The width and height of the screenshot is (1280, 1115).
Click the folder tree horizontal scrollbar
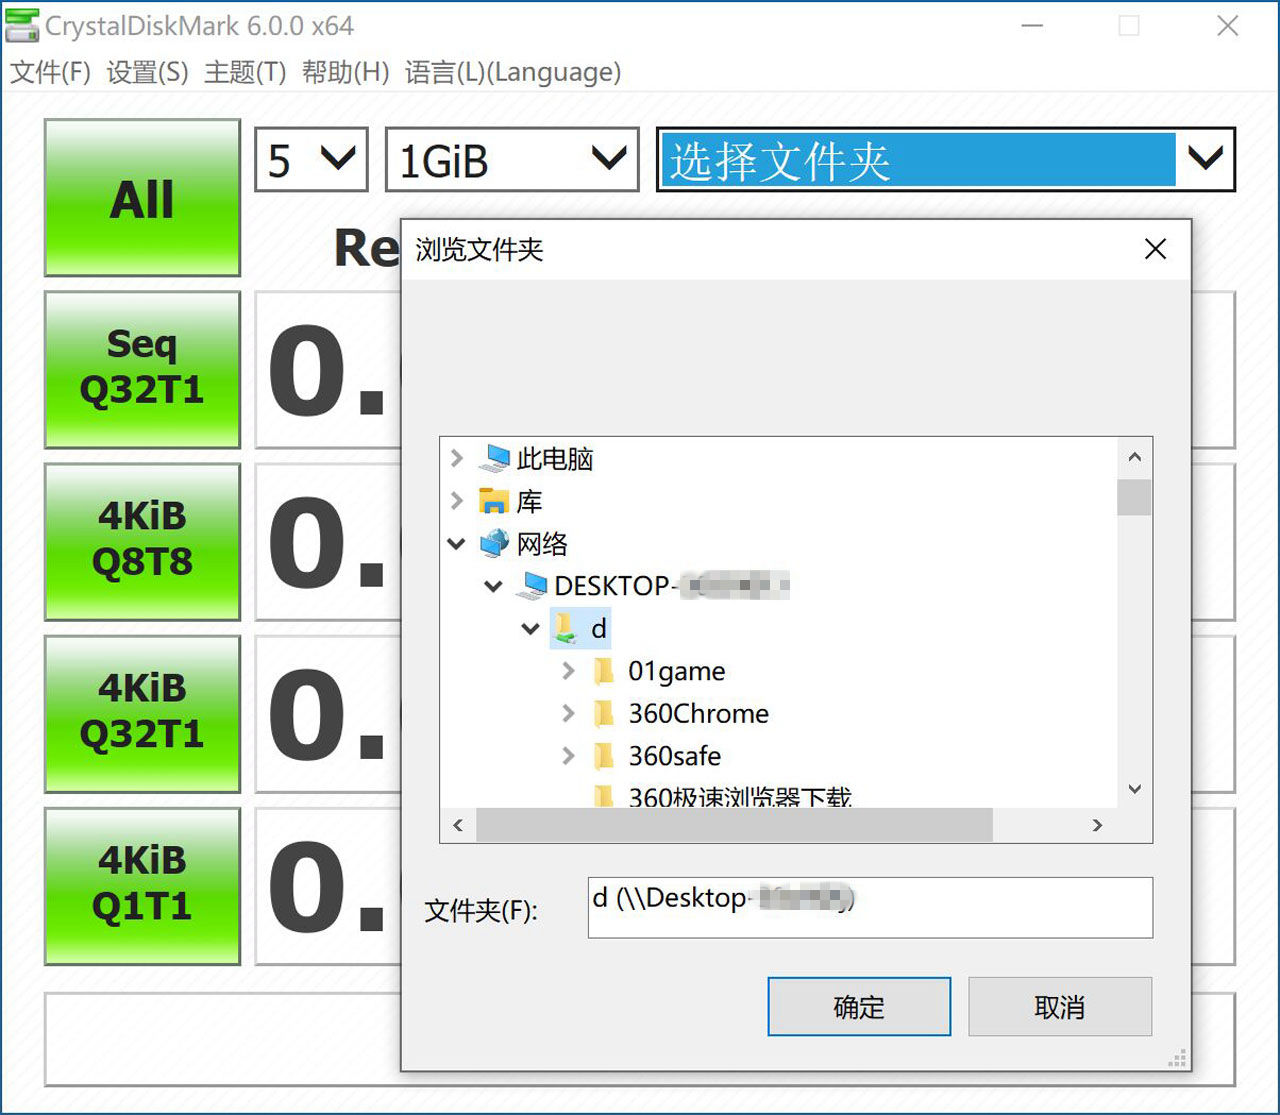[735, 825]
